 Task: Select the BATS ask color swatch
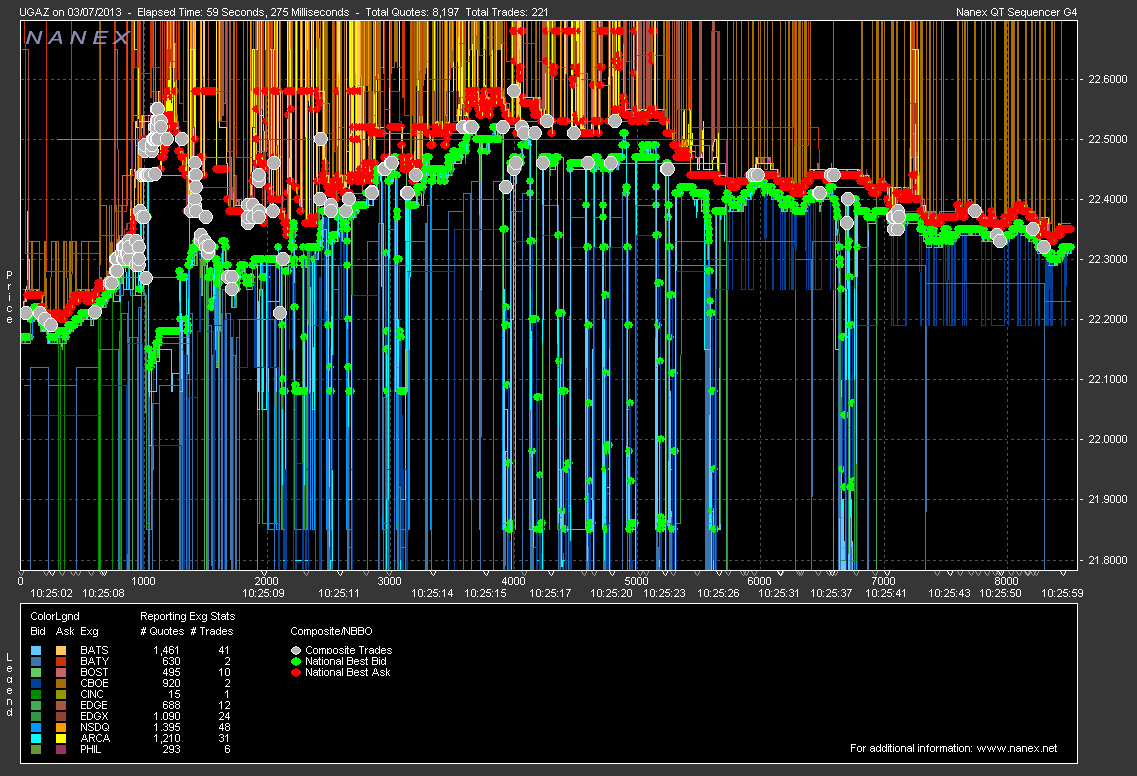point(61,651)
